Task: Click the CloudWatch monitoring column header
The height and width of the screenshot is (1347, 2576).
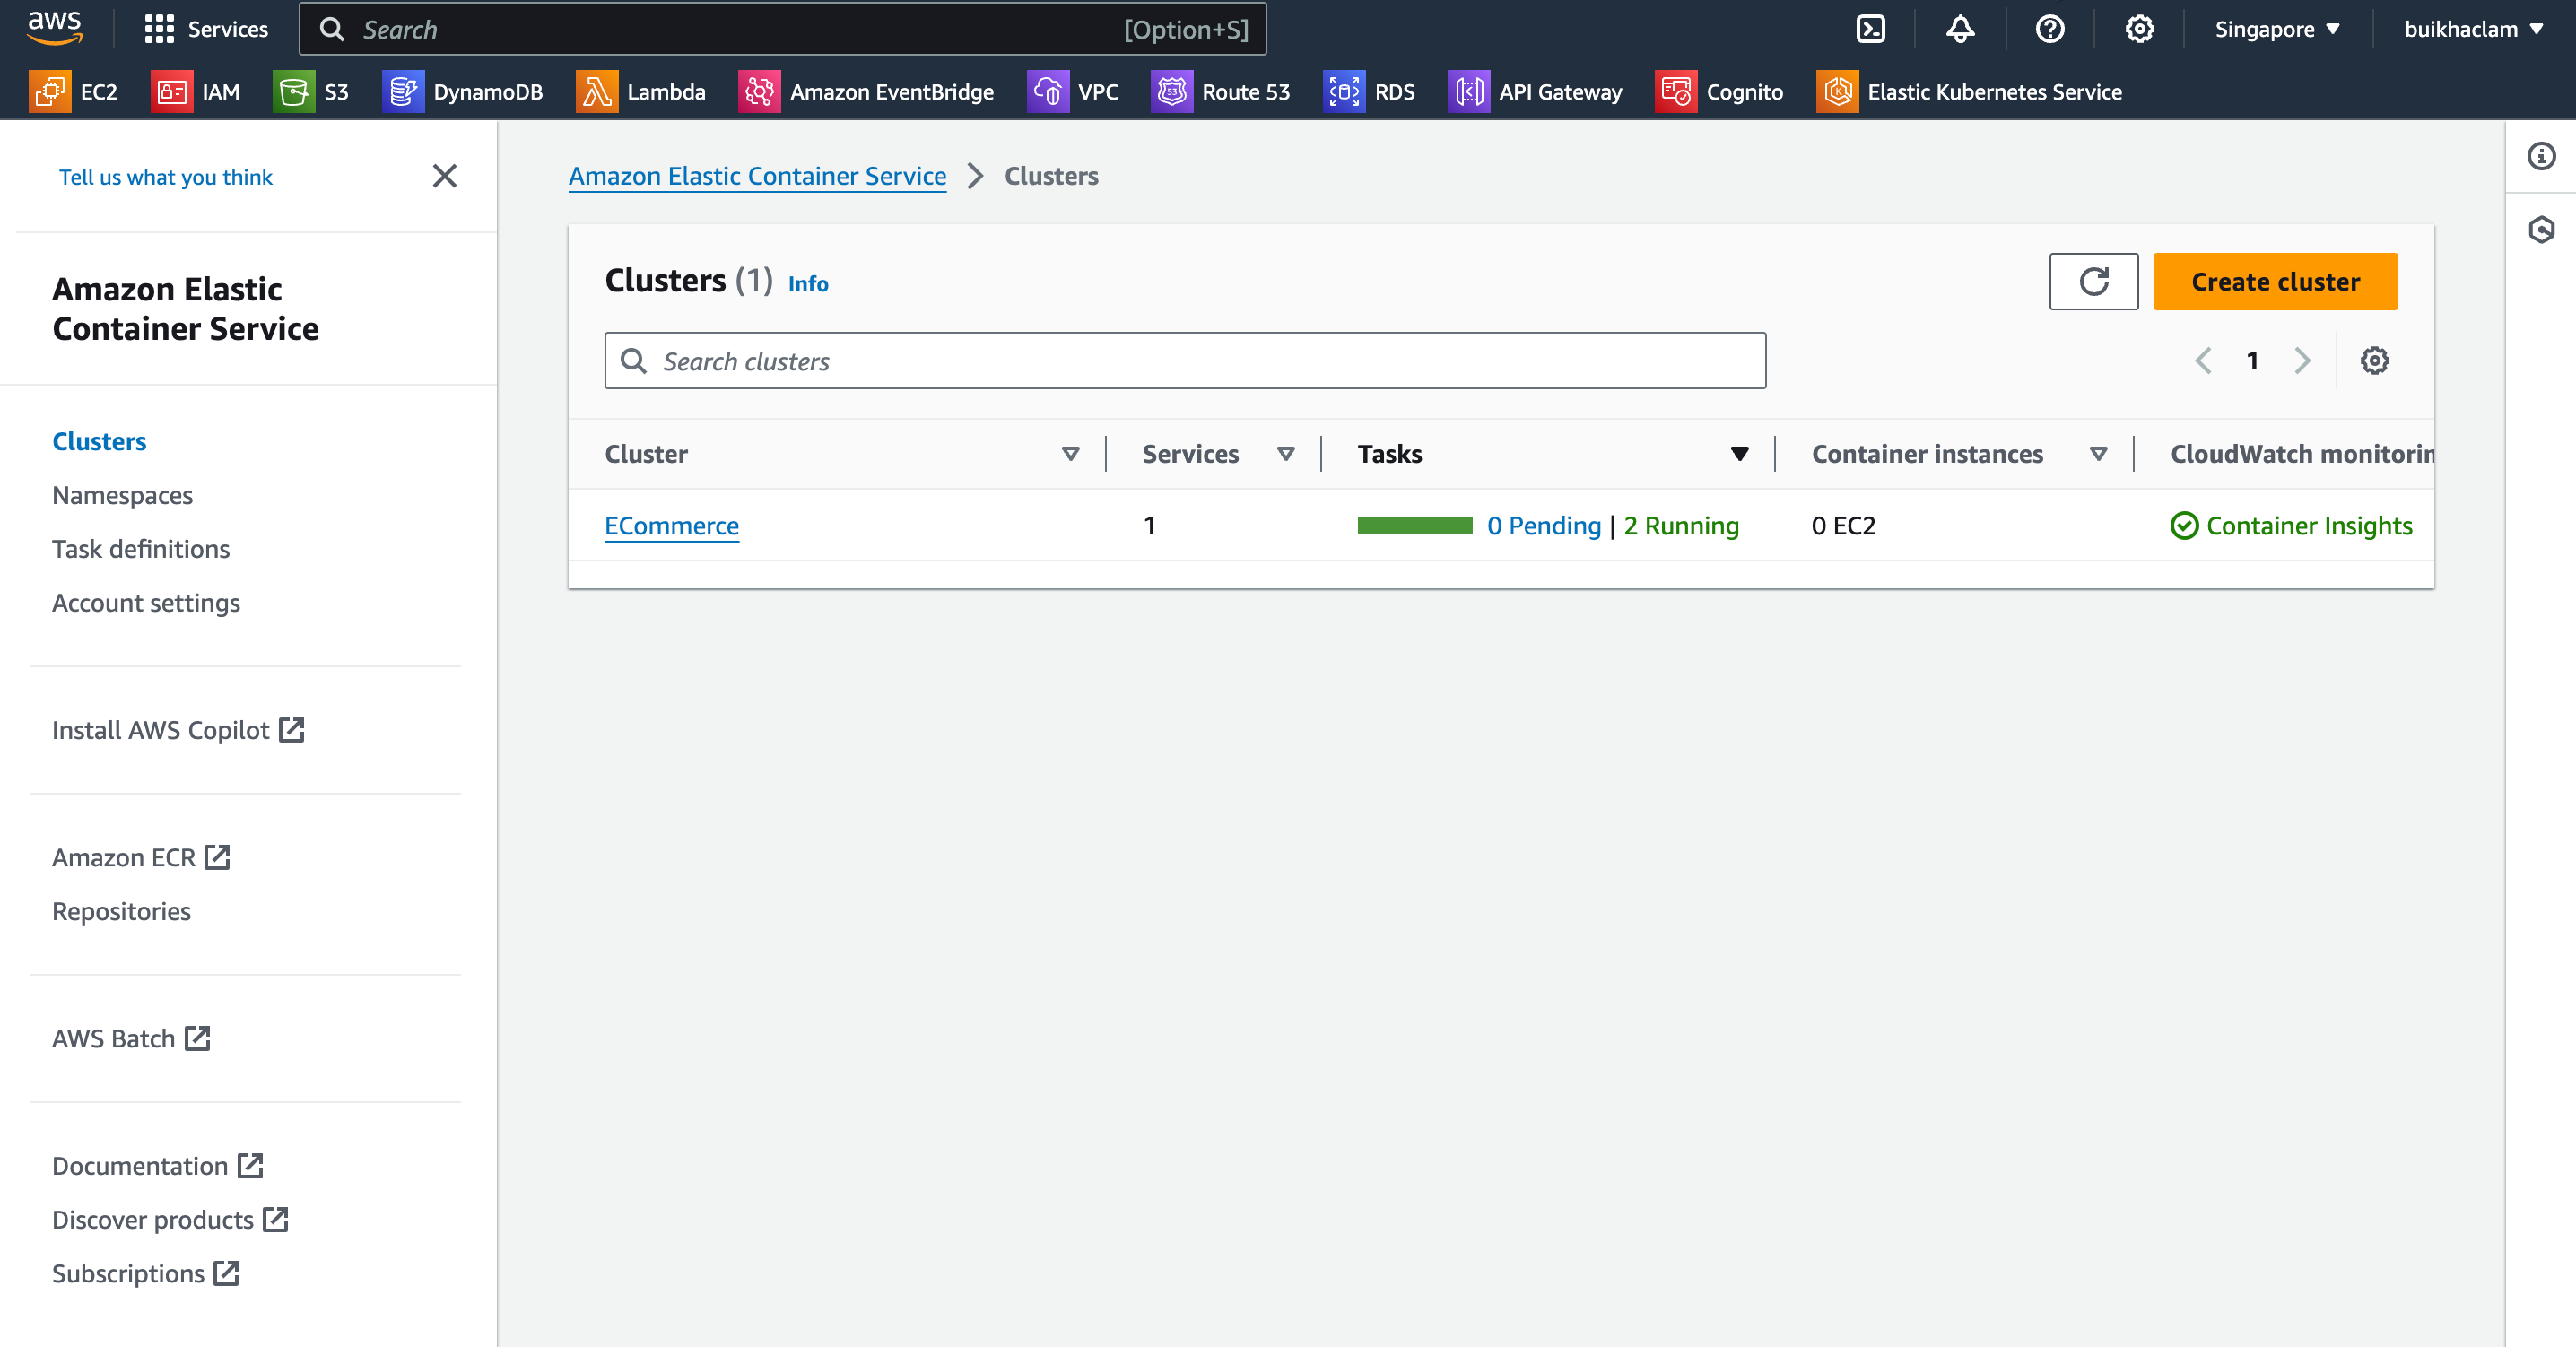Action: [x=2302, y=454]
